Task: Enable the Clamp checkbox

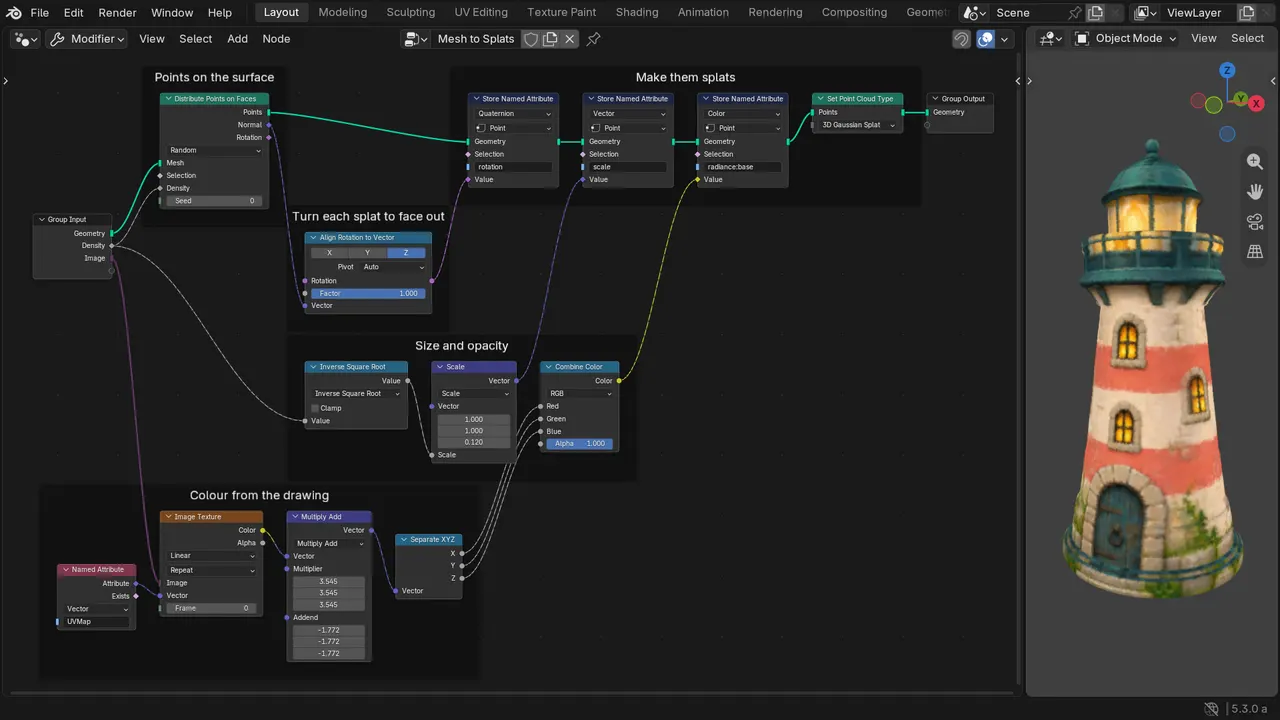Action: click(315, 408)
